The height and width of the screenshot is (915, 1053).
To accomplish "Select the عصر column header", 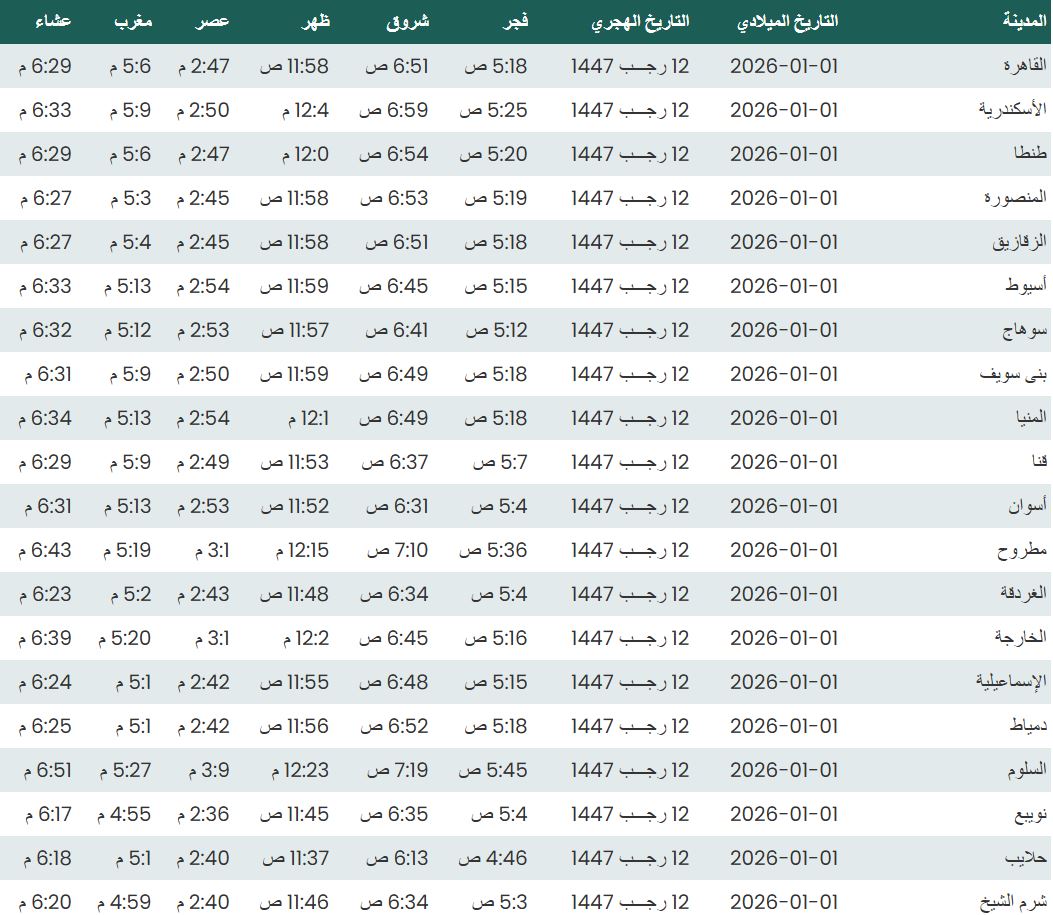I will click(x=212, y=21).
